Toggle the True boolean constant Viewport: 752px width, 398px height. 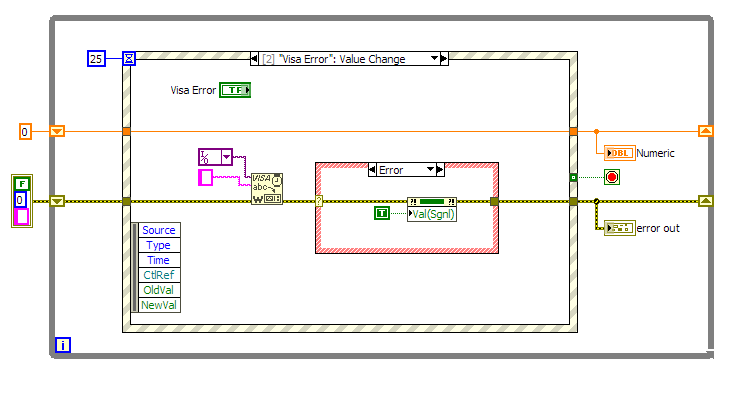click(382, 213)
